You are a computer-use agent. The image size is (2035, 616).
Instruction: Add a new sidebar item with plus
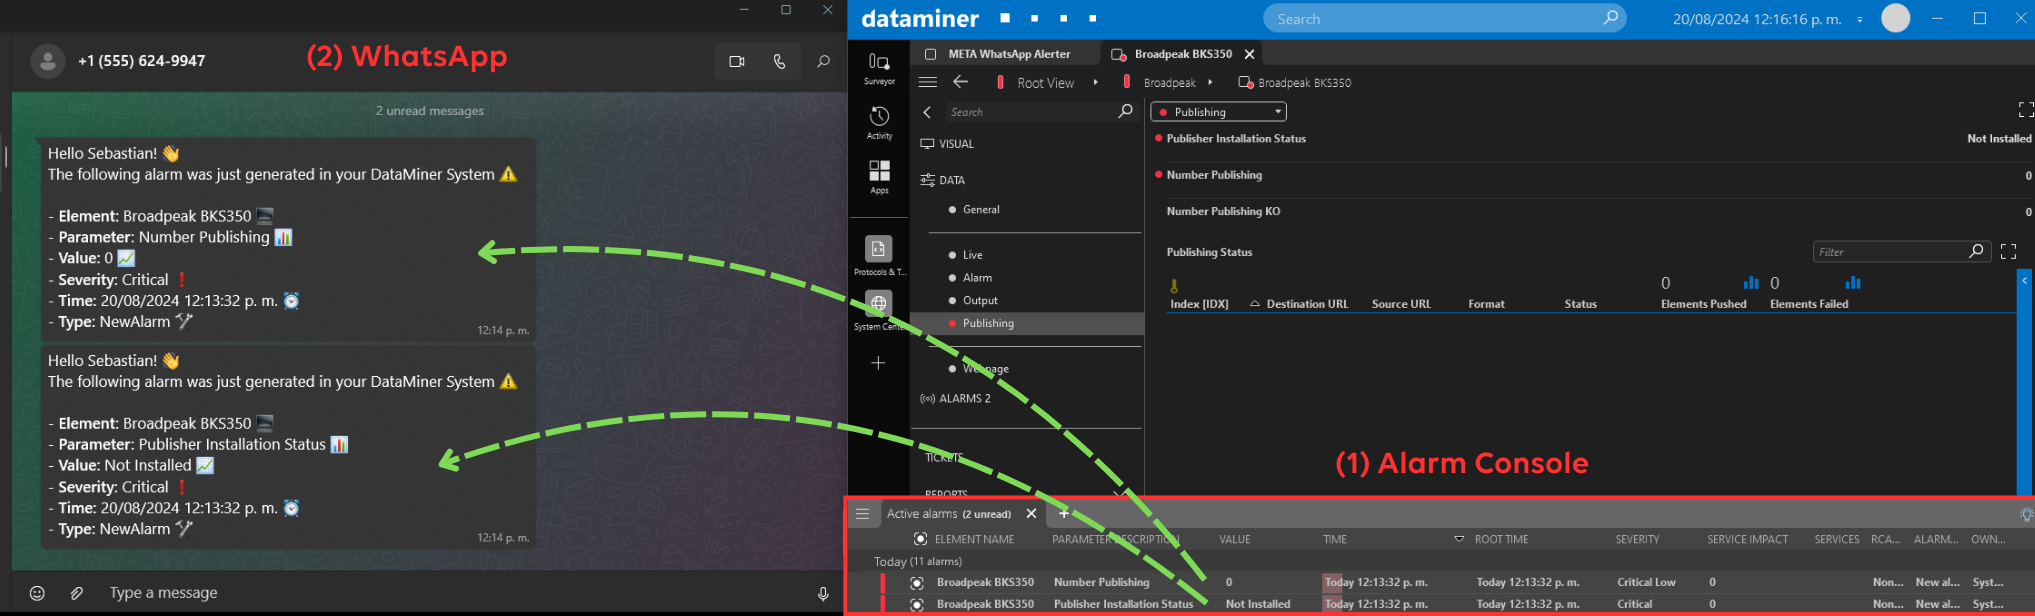coord(878,363)
